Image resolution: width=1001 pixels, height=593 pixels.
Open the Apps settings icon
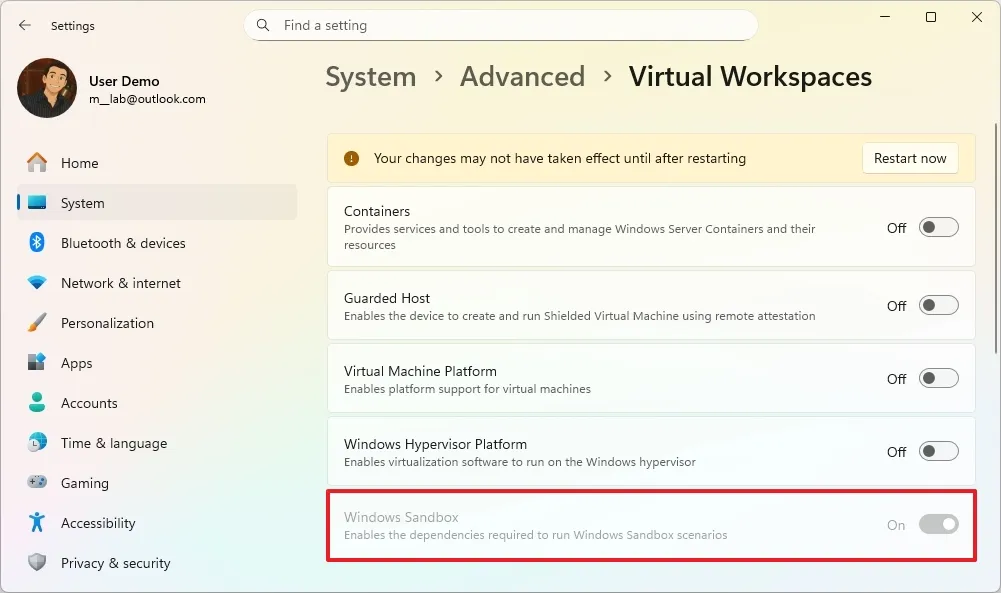pos(36,363)
